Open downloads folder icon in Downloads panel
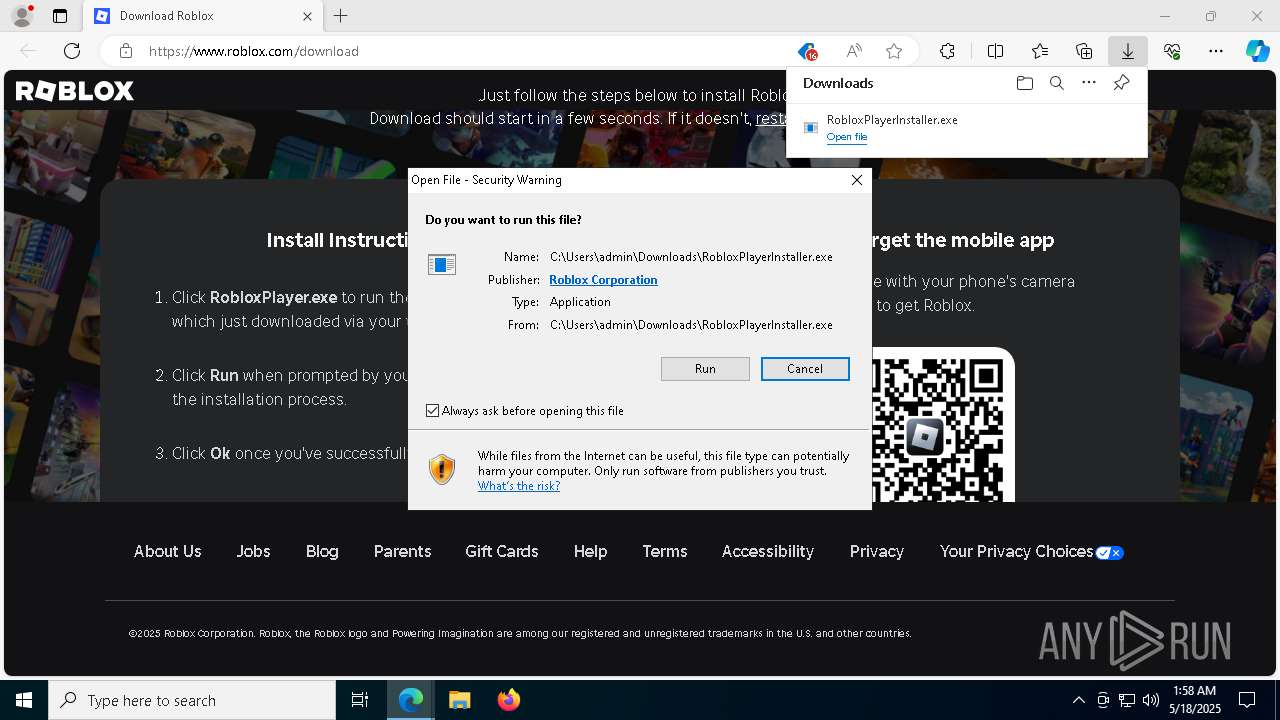This screenshot has width=1280, height=720. (1024, 83)
